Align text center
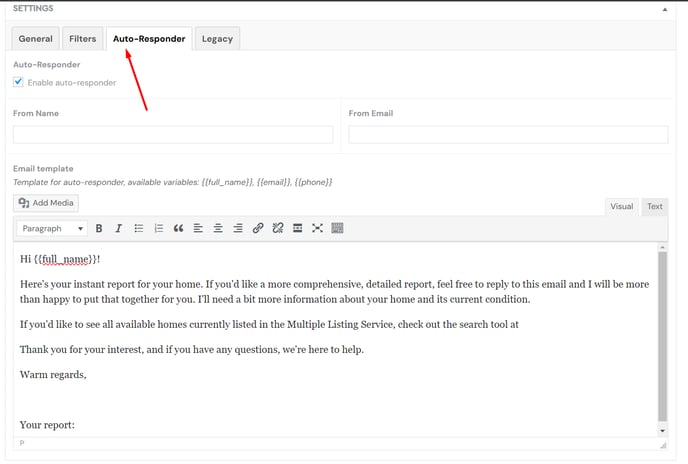The image size is (688, 464). coord(218,228)
